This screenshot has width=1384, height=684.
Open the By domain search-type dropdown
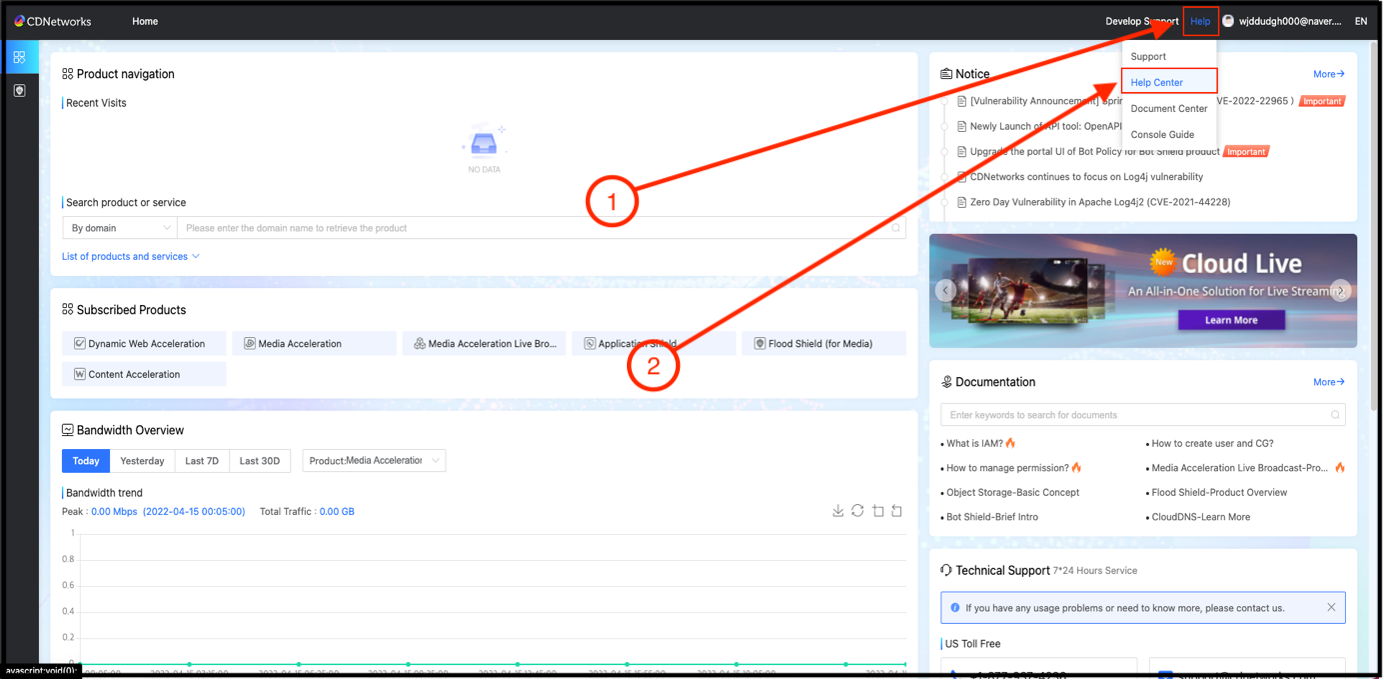(120, 228)
